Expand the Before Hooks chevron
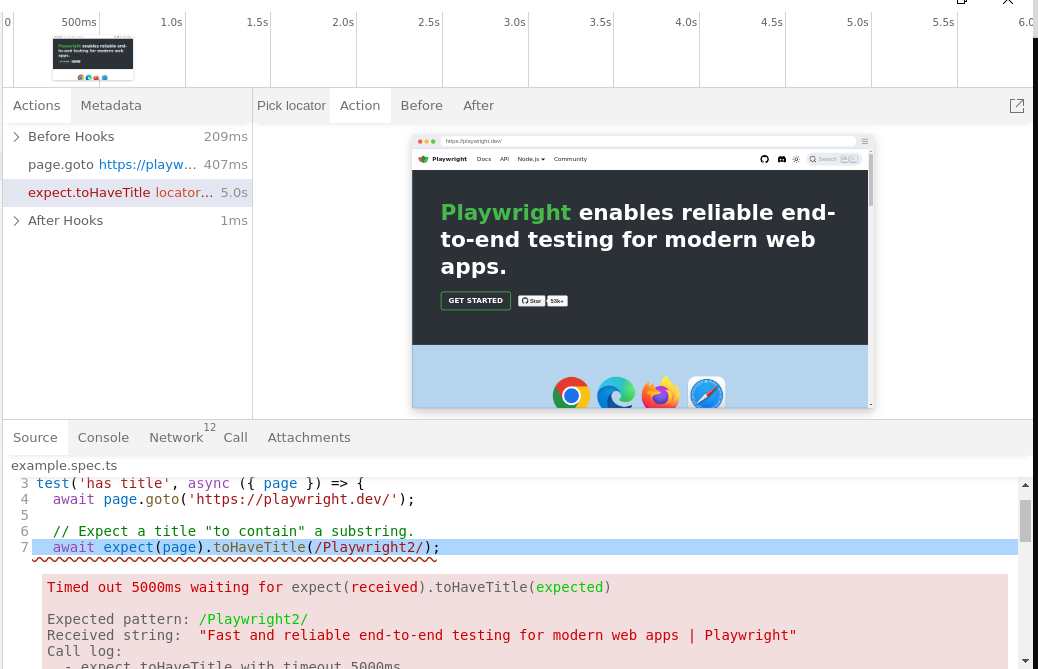 click(17, 137)
